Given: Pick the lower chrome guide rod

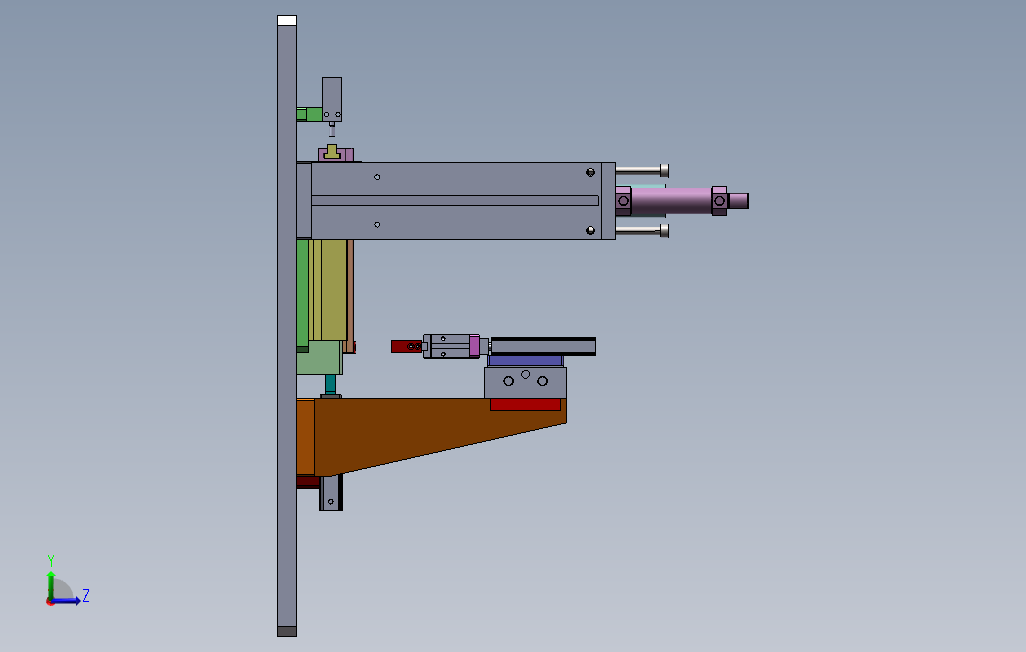Looking at the screenshot, I should tap(642, 230).
